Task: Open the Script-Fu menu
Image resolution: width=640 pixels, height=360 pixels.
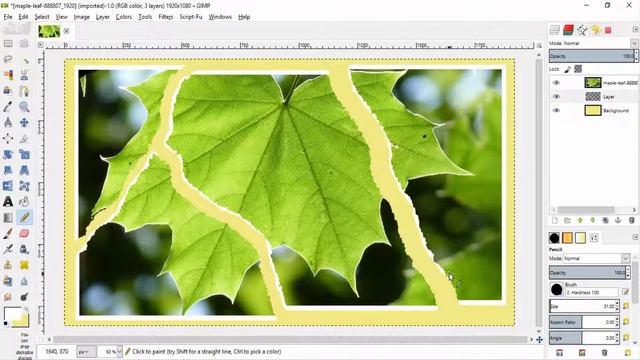Action: click(191, 17)
